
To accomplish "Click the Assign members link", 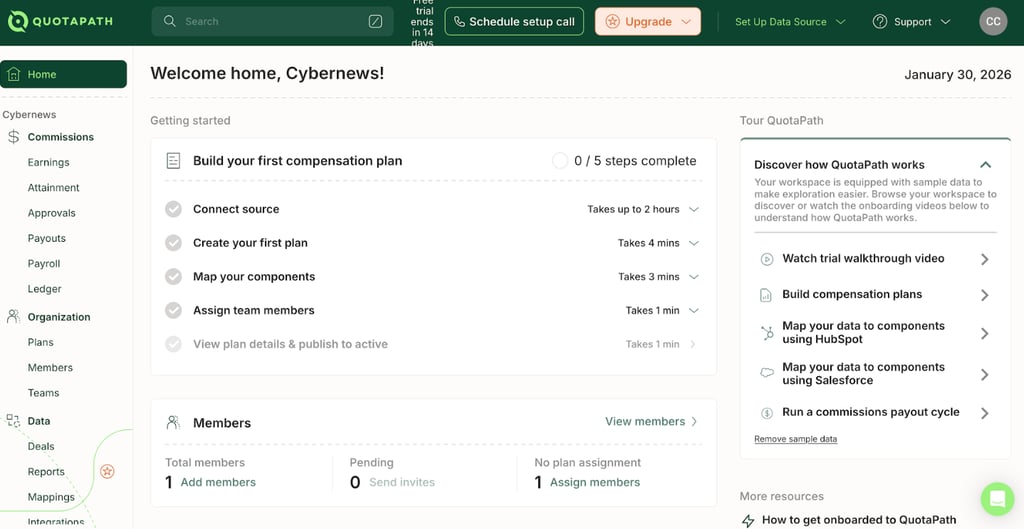I will pyautogui.click(x=595, y=482).
